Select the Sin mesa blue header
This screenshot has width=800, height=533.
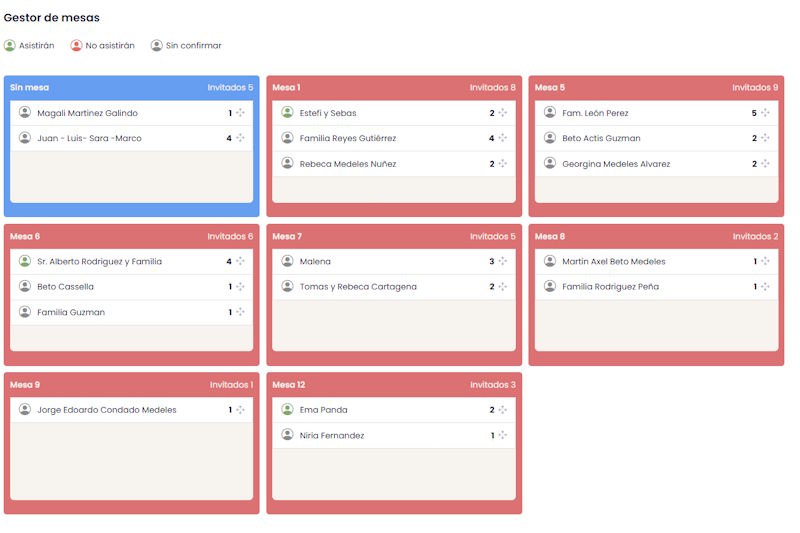[131, 88]
